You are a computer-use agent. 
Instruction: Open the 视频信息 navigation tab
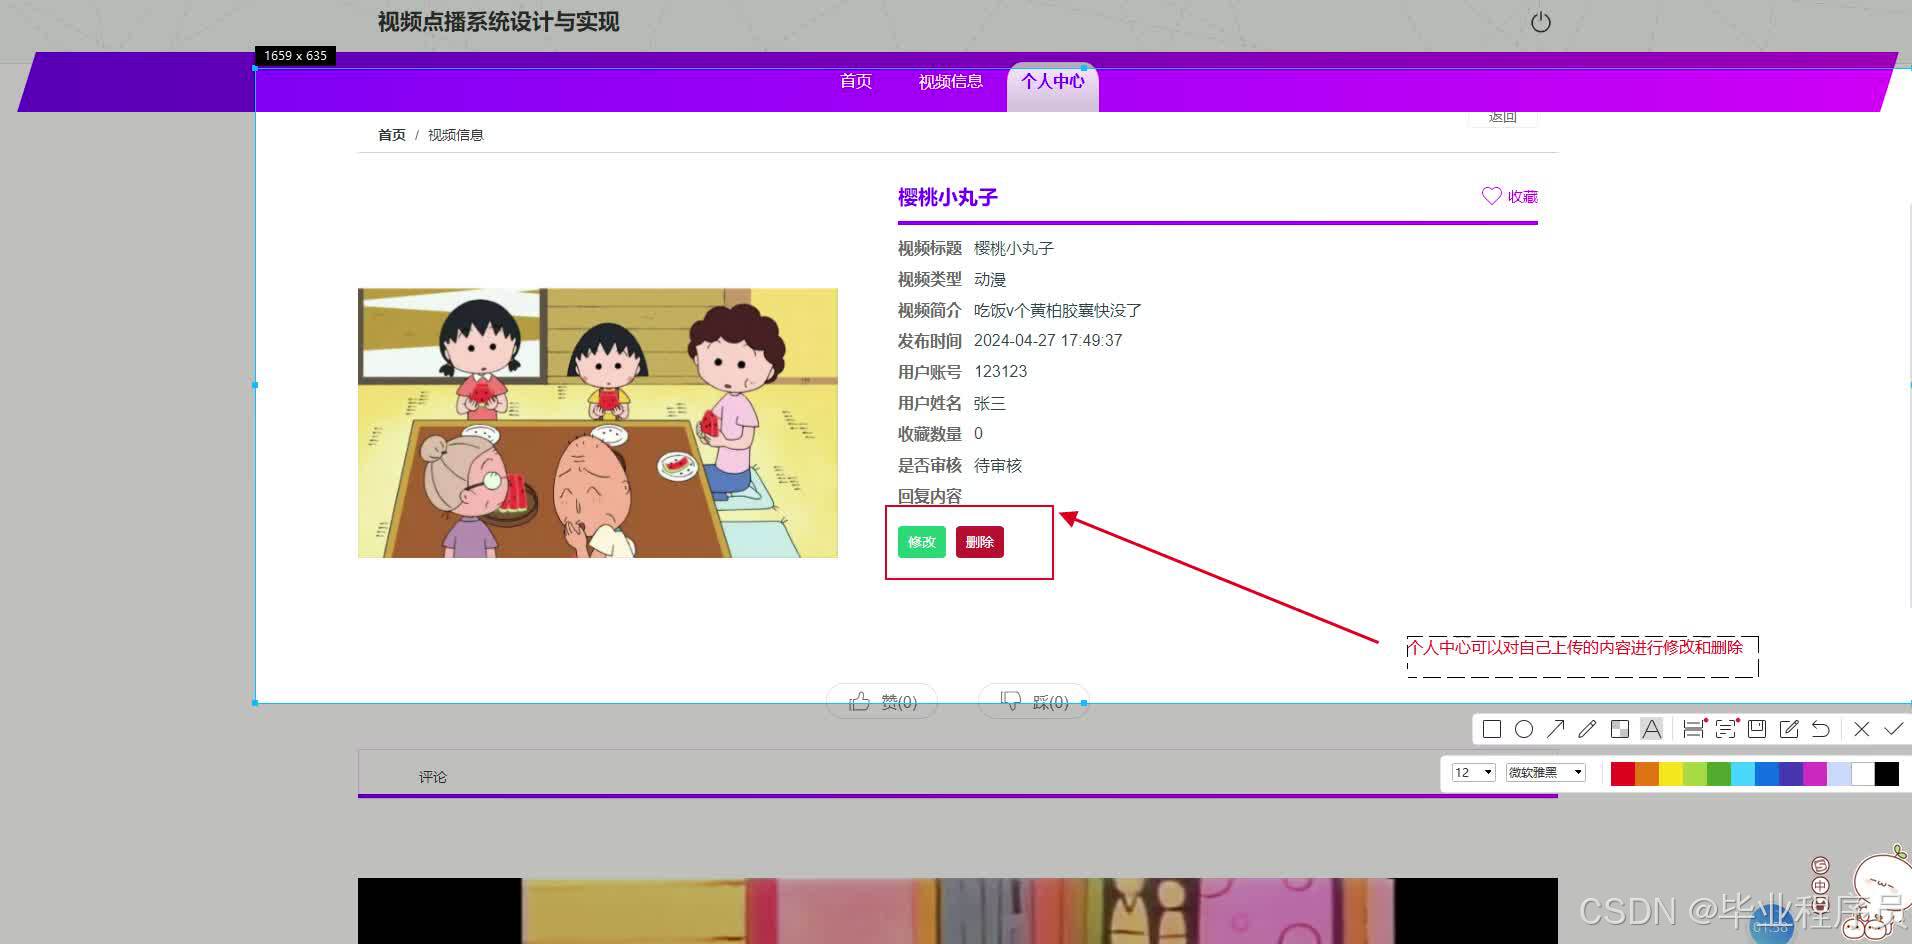click(x=950, y=82)
